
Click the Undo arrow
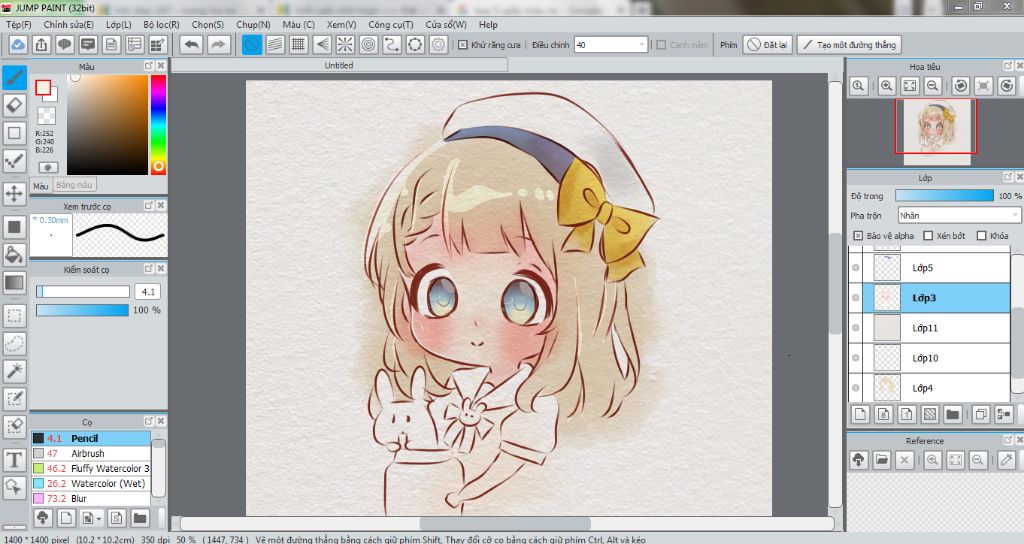tap(191, 44)
